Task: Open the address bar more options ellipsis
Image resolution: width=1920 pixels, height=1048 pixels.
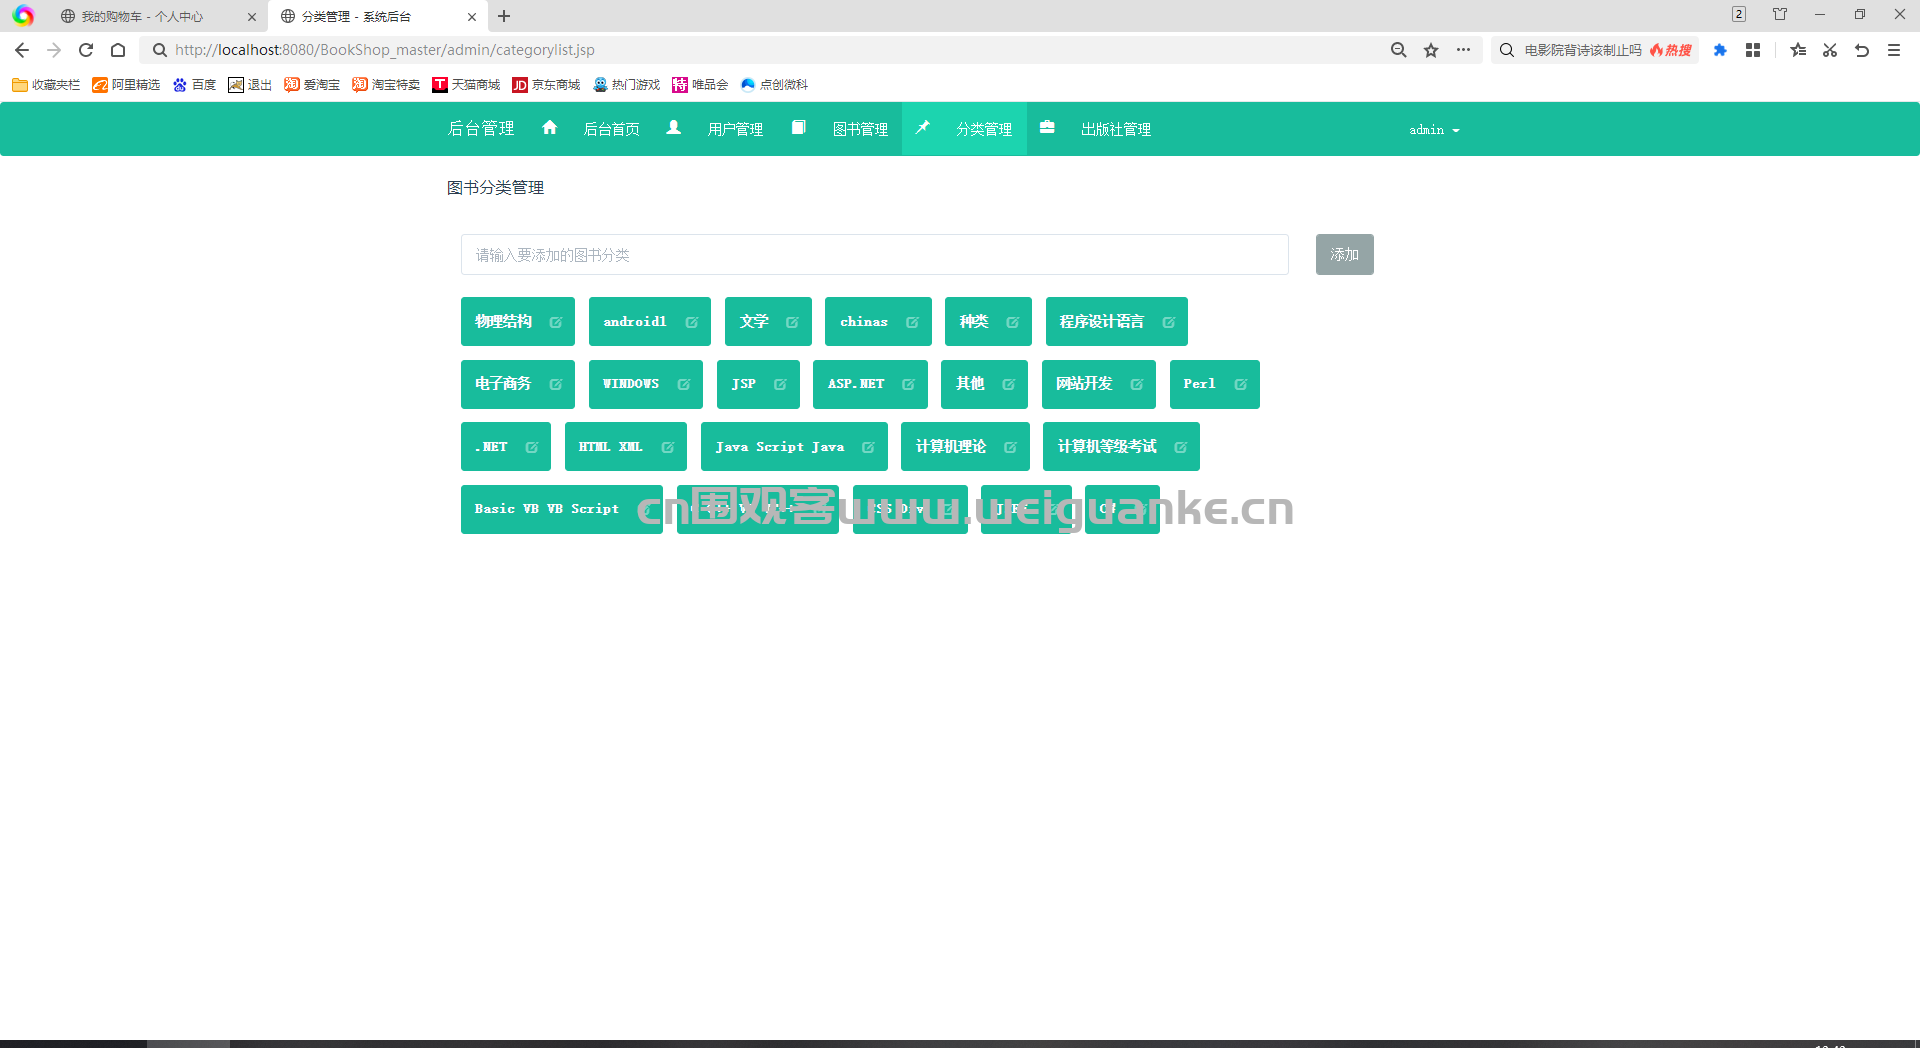Action: pyautogui.click(x=1463, y=50)
